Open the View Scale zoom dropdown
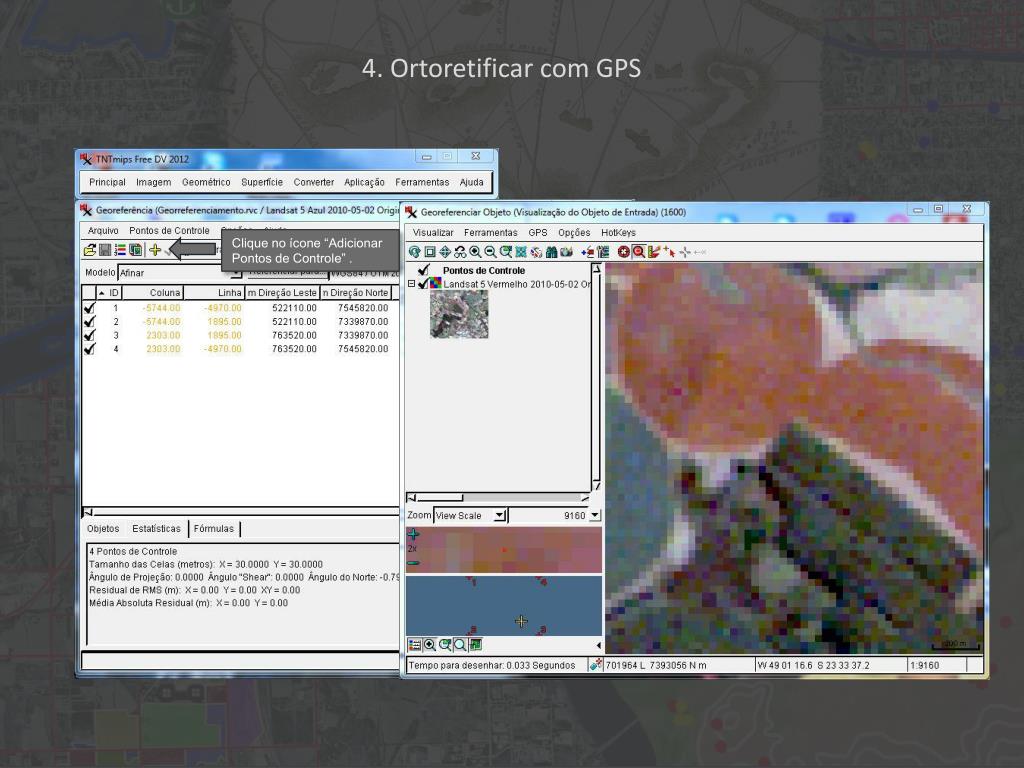This screenshot has height=768, width=1024. (500, 515)
